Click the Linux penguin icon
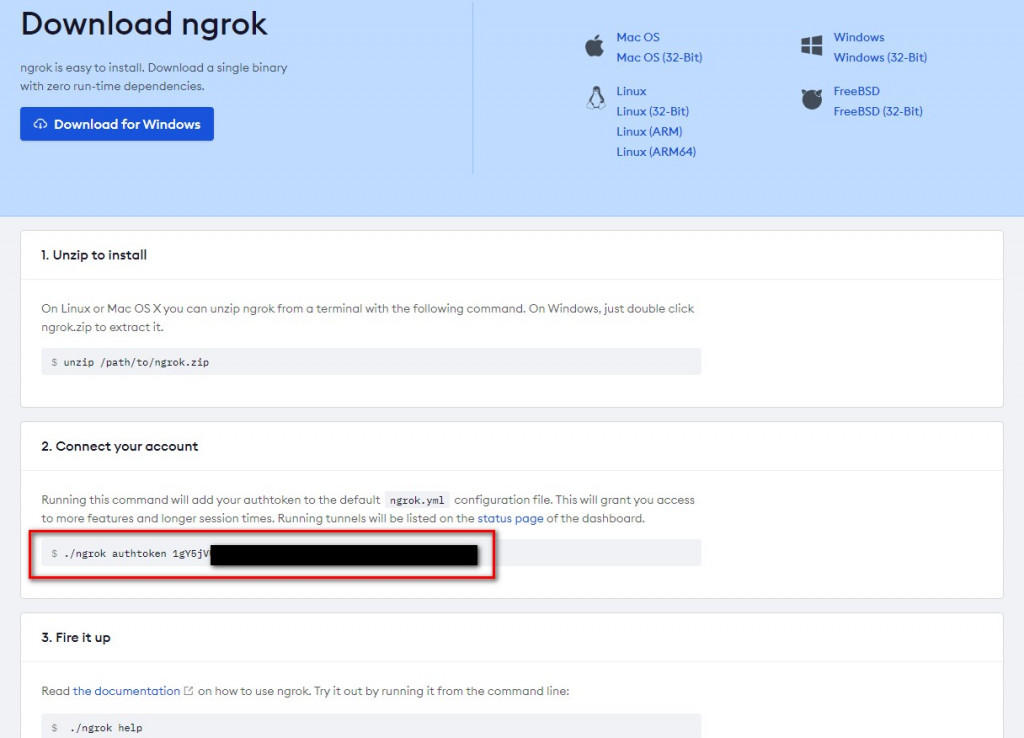 [596, 98]
